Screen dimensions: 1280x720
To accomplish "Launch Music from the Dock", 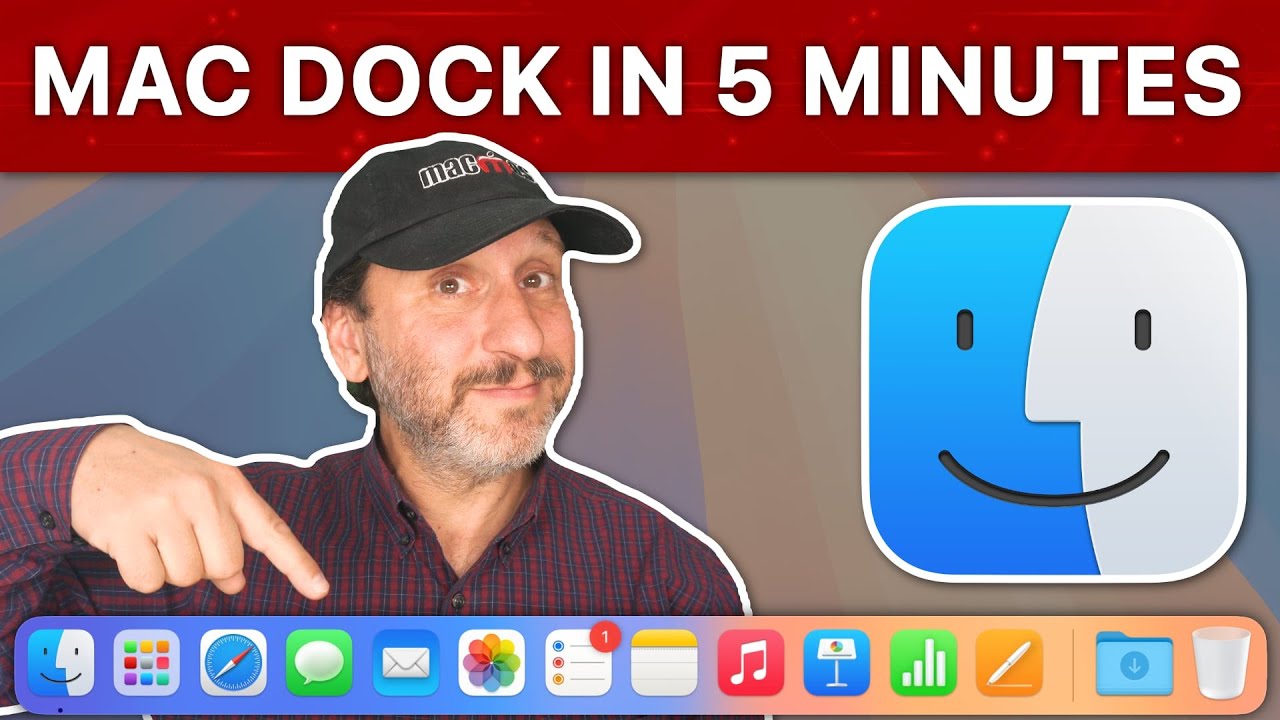I will 750,663.
